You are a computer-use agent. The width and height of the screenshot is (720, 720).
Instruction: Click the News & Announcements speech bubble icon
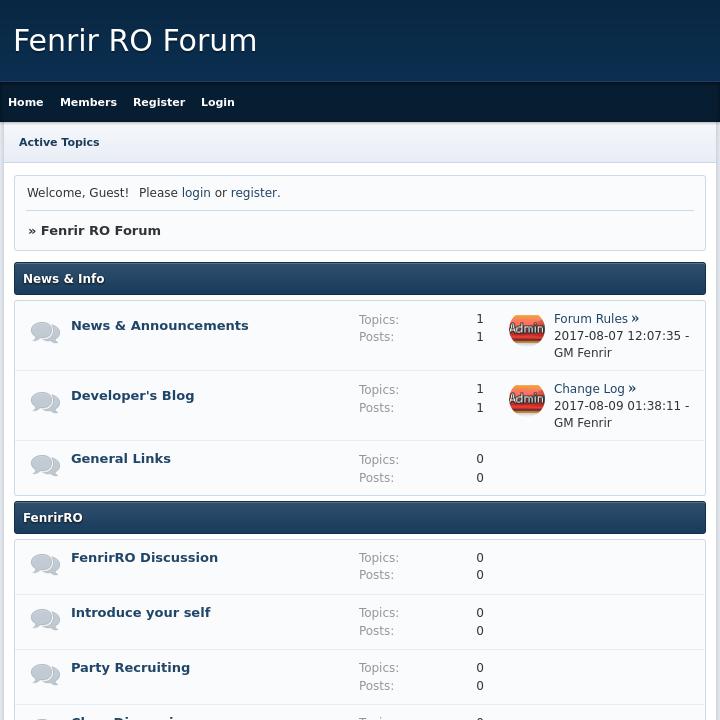coord(45,332)
